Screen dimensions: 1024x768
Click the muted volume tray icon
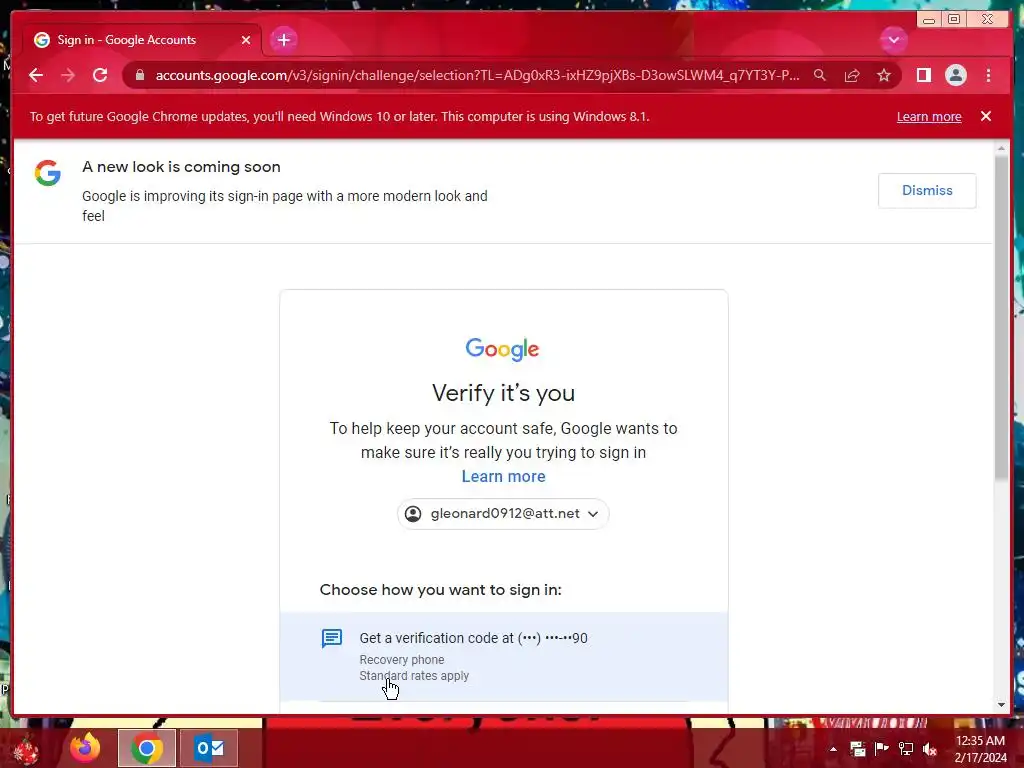tap(929, 749)
